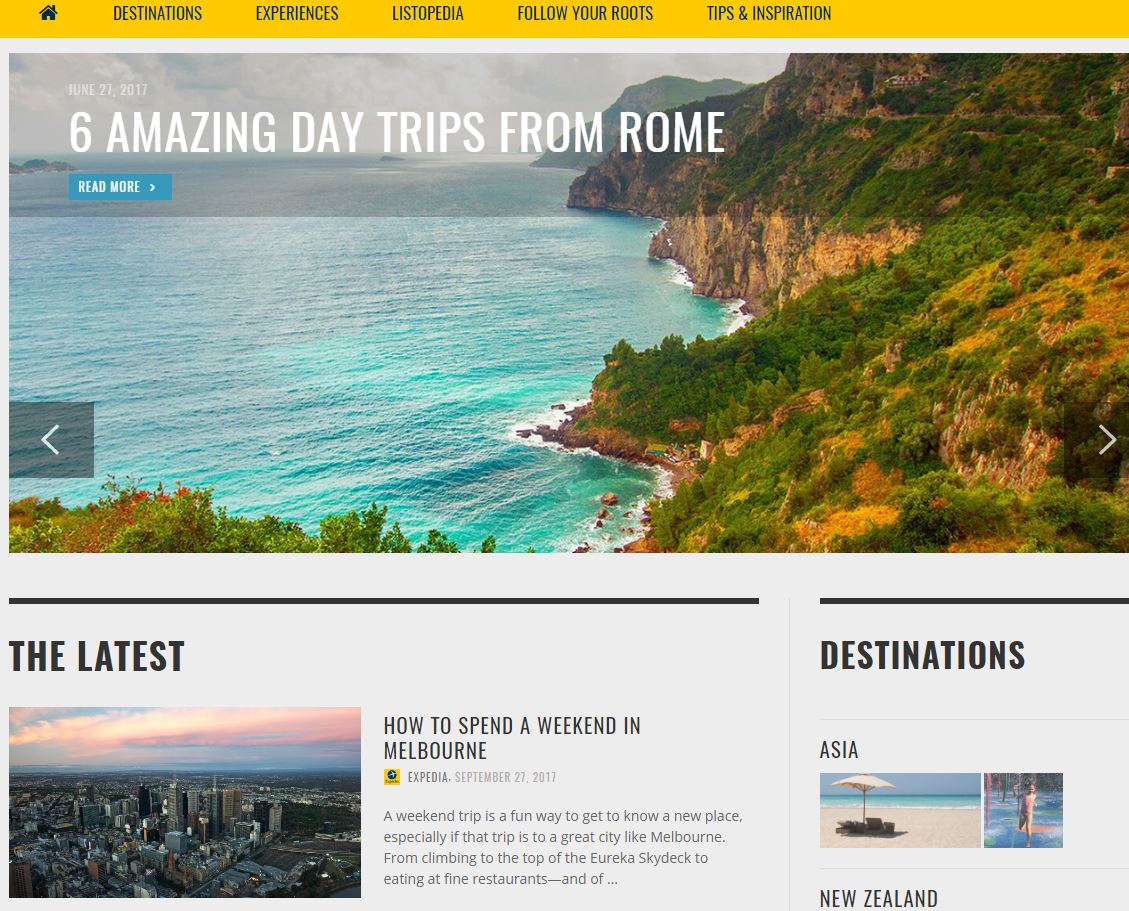This screenshot has height=911, width=1129.
Task: Open the Experiences menu
Action: pyautogui.click(x=297, y=14)
